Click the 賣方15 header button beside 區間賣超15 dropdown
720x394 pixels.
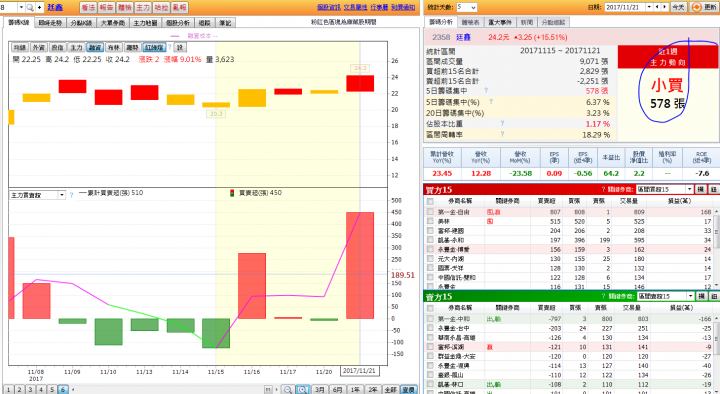(701, 296)
